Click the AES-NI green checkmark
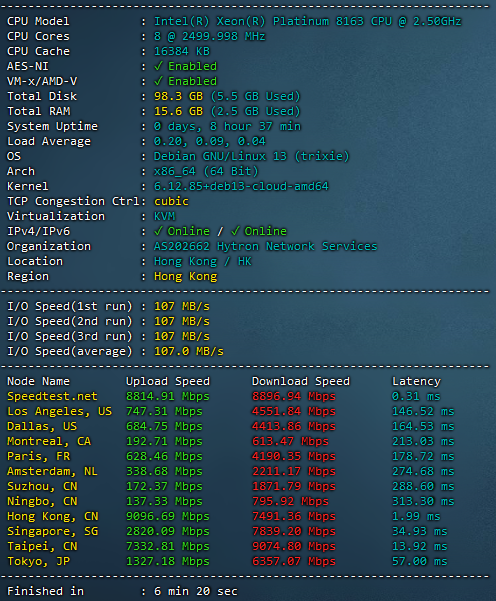The height and width of the screenshot is (601, 496). coord(158,66)
